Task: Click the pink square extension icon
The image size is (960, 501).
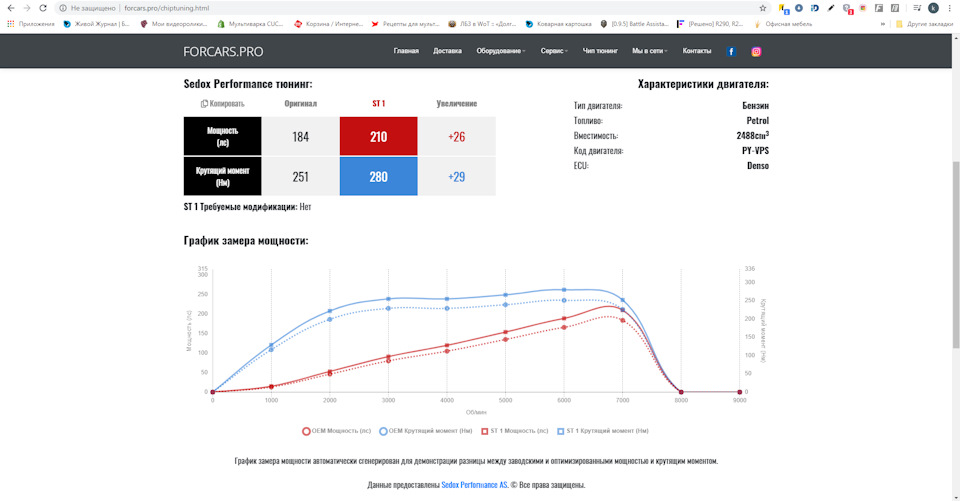Action: [x=863, y=8]
